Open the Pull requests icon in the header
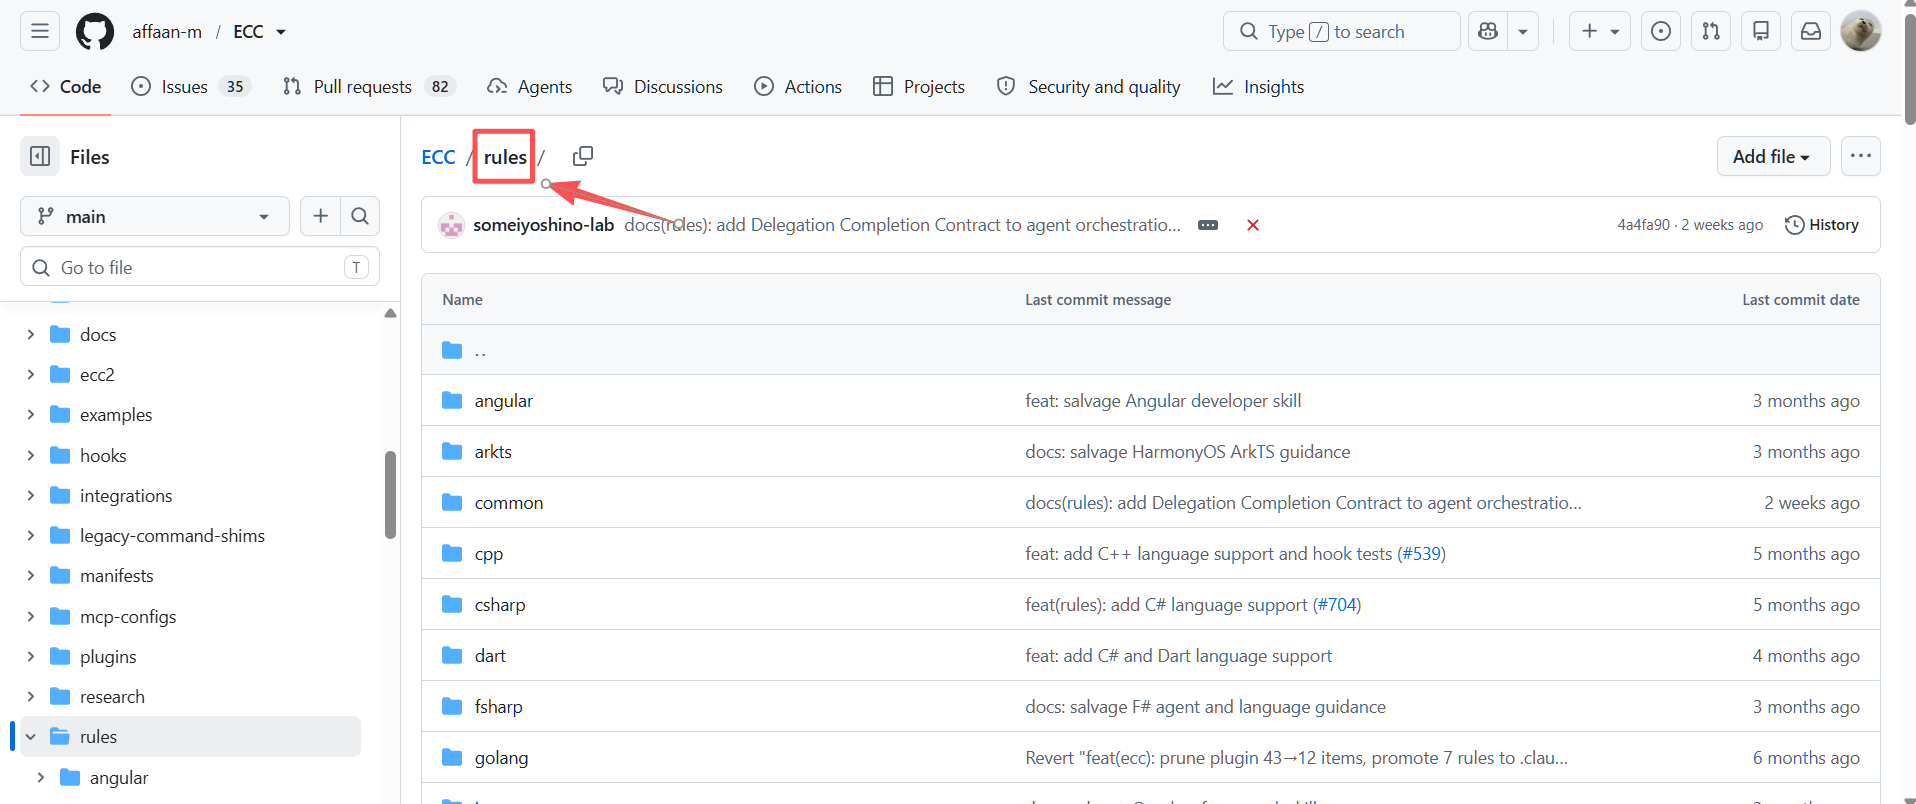The width and height of the screenshot is (1916, 804). click(1711, 31)
